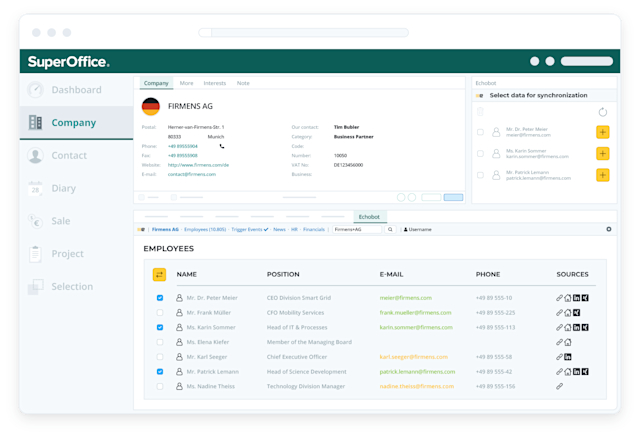This screenshot has height=438, width=640.
Task: Open Dashboard from the sidebar
Action: click(x=76, y=90)
